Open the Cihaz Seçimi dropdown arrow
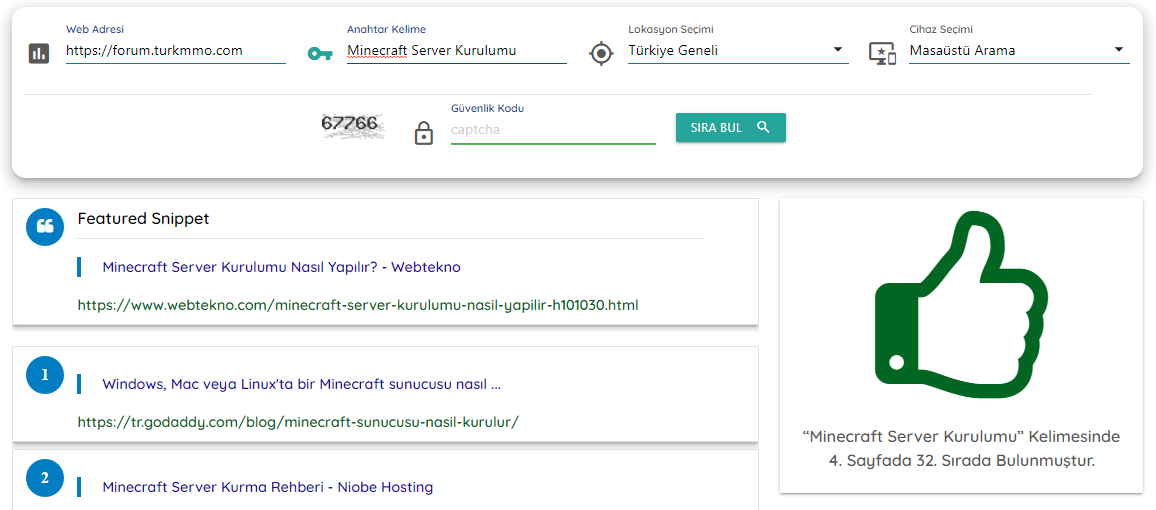Image resolution: width=1156 pixels, height=510 pixels. 1118,49
